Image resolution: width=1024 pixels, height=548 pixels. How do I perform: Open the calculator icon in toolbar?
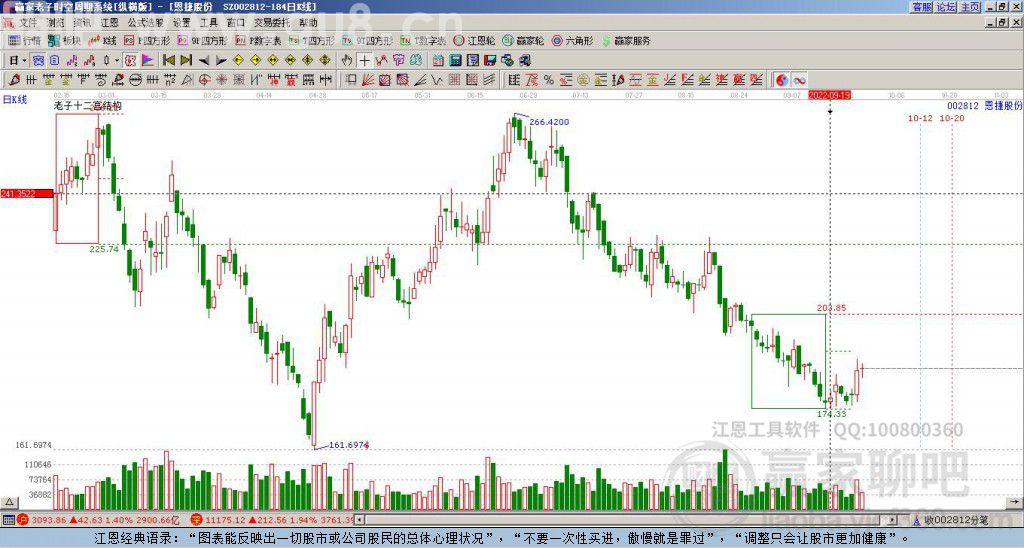(456, 61)
